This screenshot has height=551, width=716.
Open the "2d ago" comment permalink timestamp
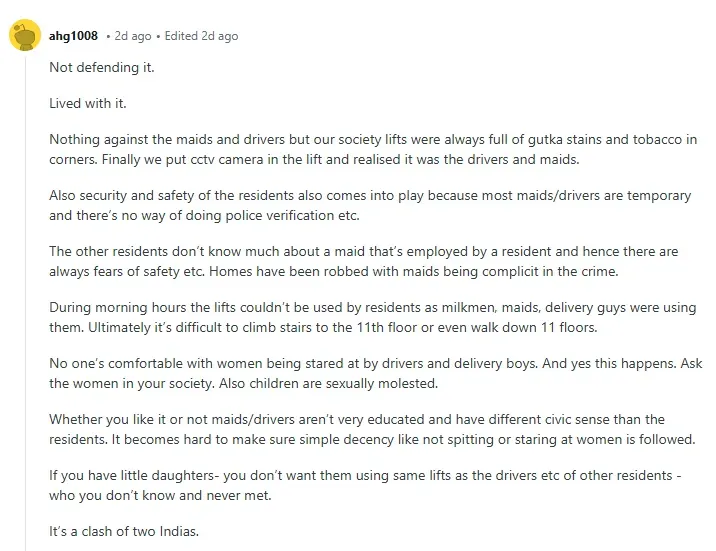[x=132, y=36]
